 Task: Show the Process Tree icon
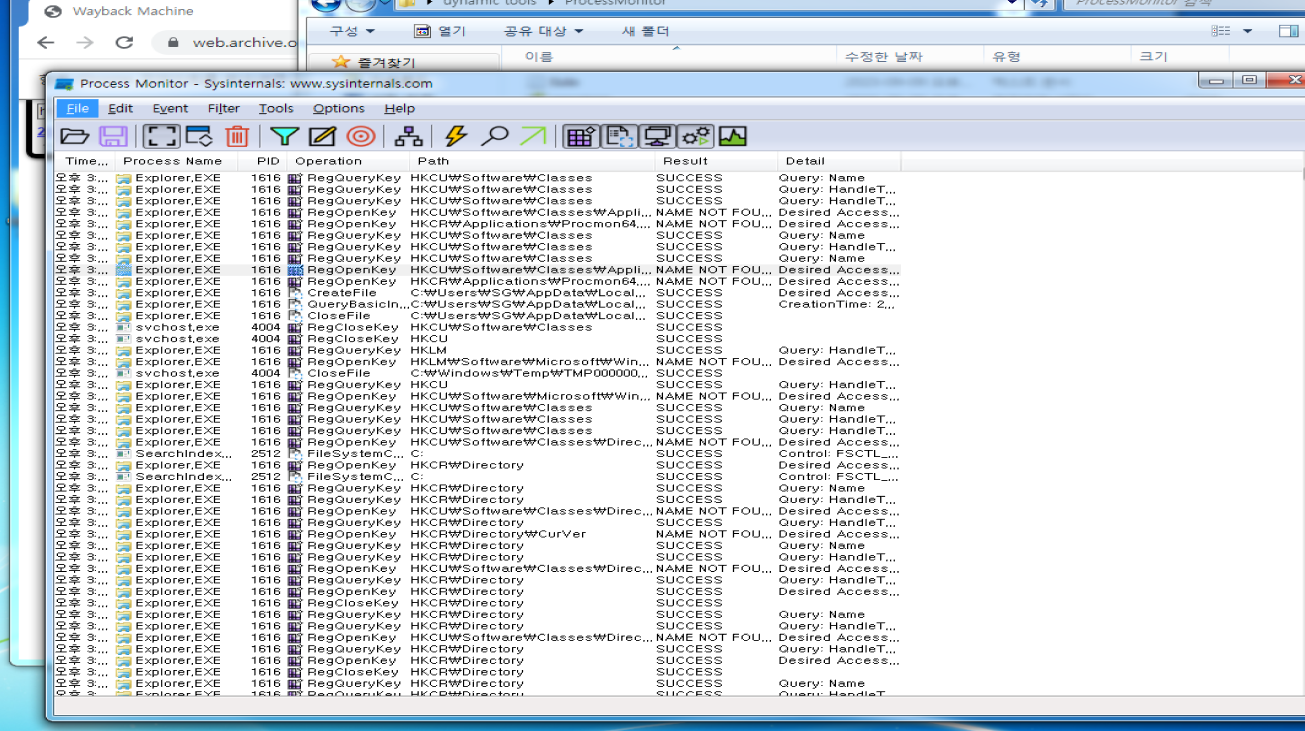409,136
